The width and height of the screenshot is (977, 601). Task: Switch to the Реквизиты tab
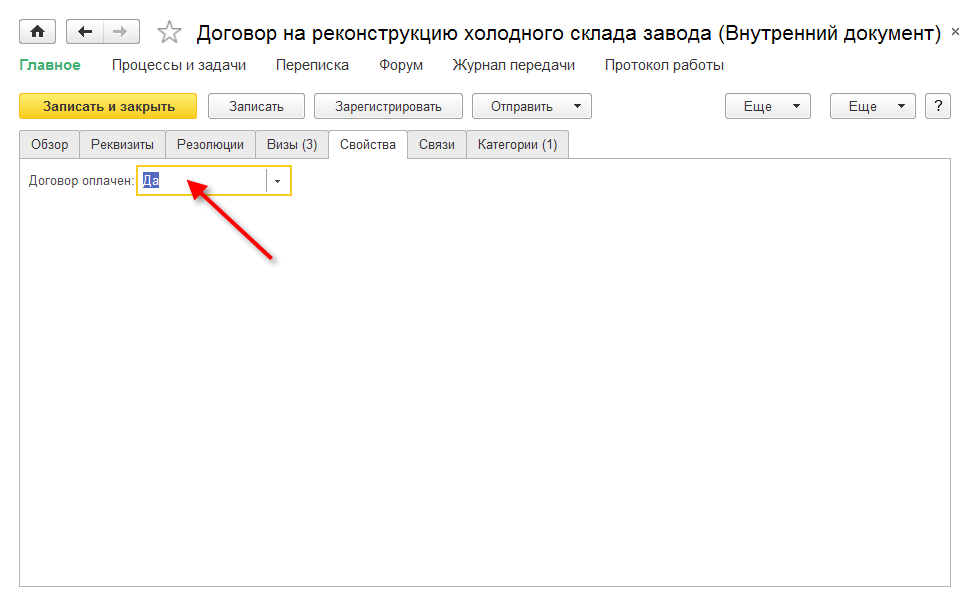(x=122, y=144)
